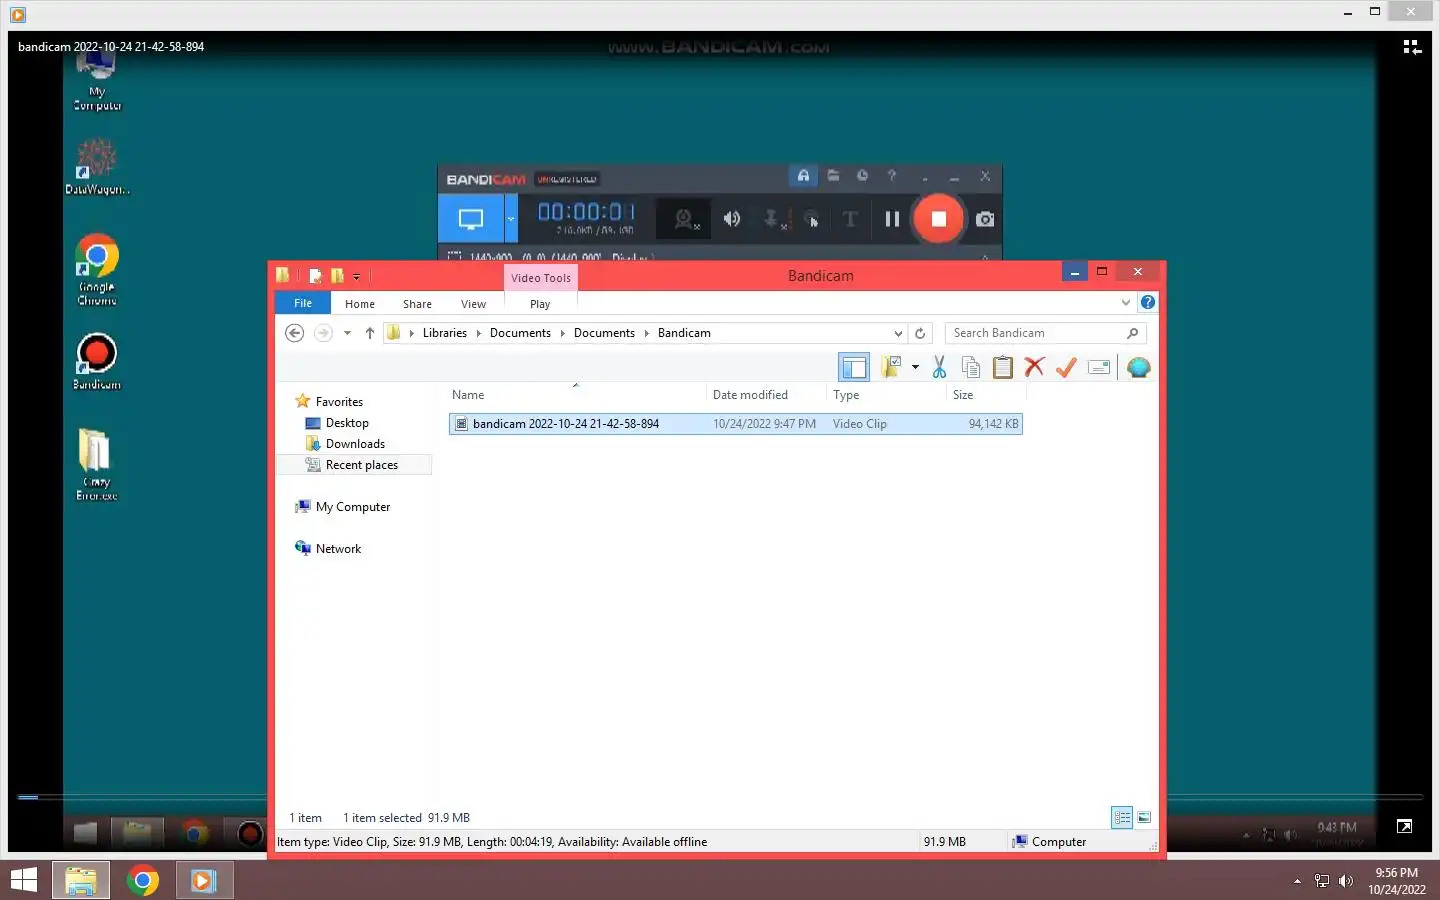Screen dimensions: 1440x900
Task: Click the Properties icon in quick access toolbar
Action: (x=315, y=275)
